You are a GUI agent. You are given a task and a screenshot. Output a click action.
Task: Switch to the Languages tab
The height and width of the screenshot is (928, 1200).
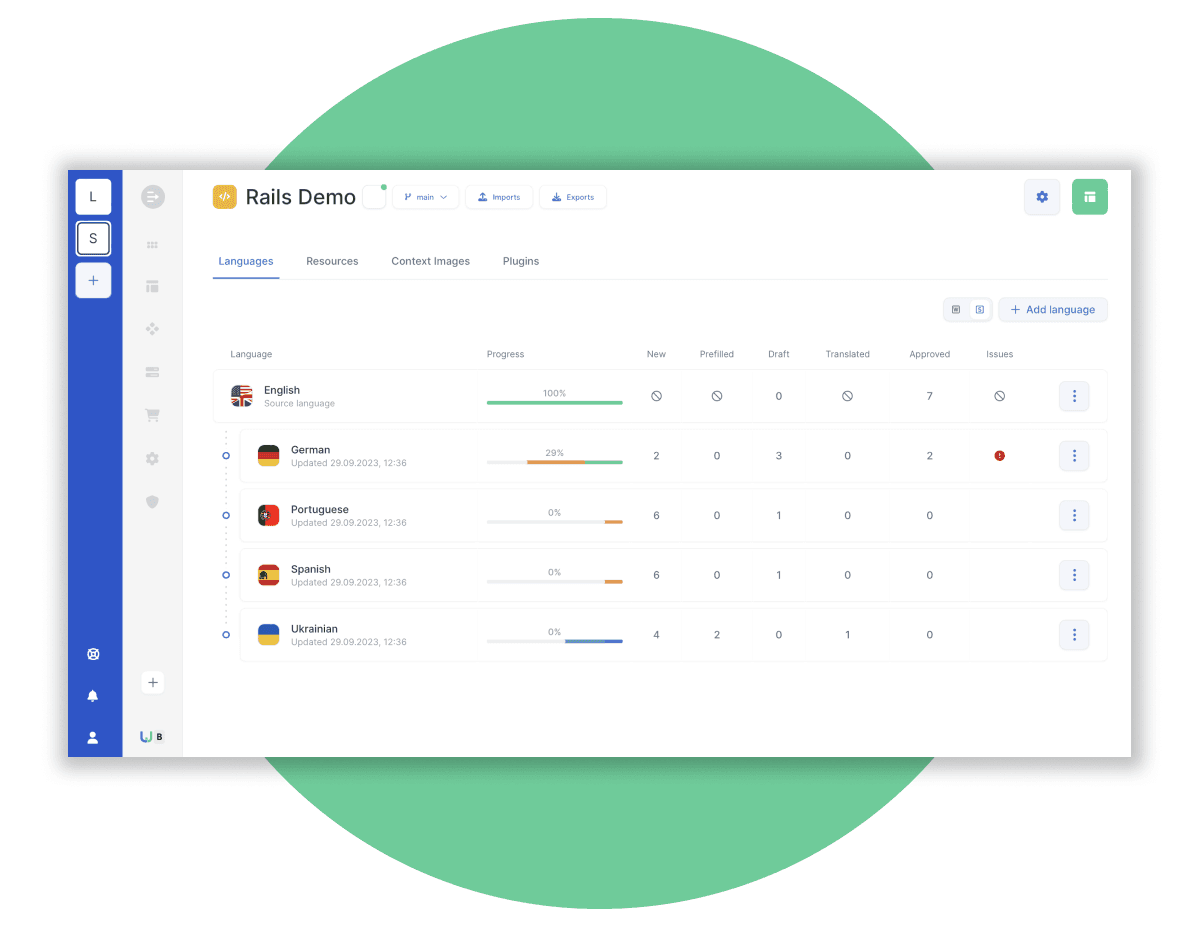(246, 261)
